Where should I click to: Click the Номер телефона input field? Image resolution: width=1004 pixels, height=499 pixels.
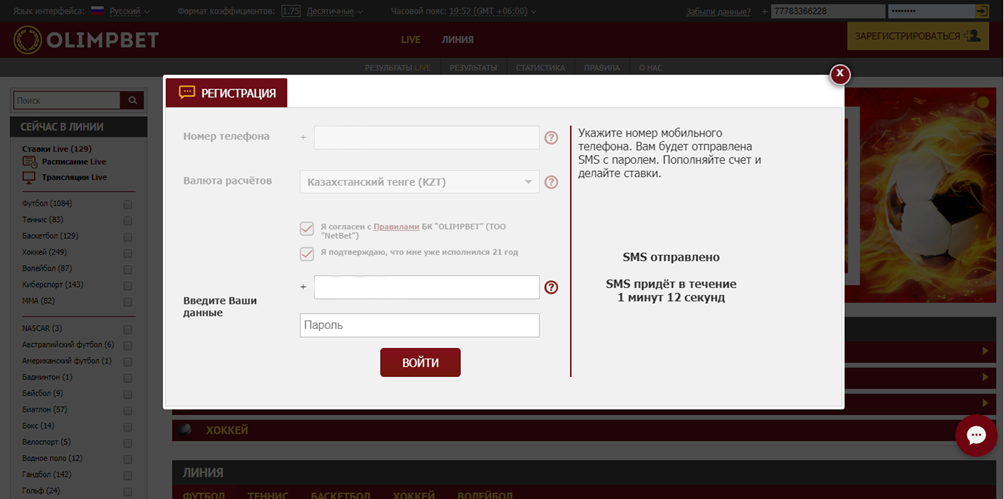click(426, 138)
